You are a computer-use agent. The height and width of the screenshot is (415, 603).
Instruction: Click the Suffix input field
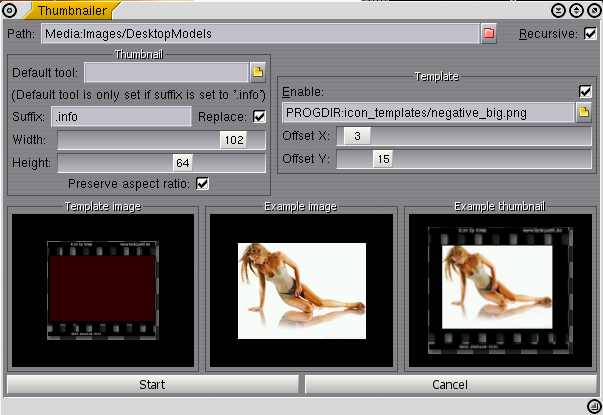pos(120,117)
